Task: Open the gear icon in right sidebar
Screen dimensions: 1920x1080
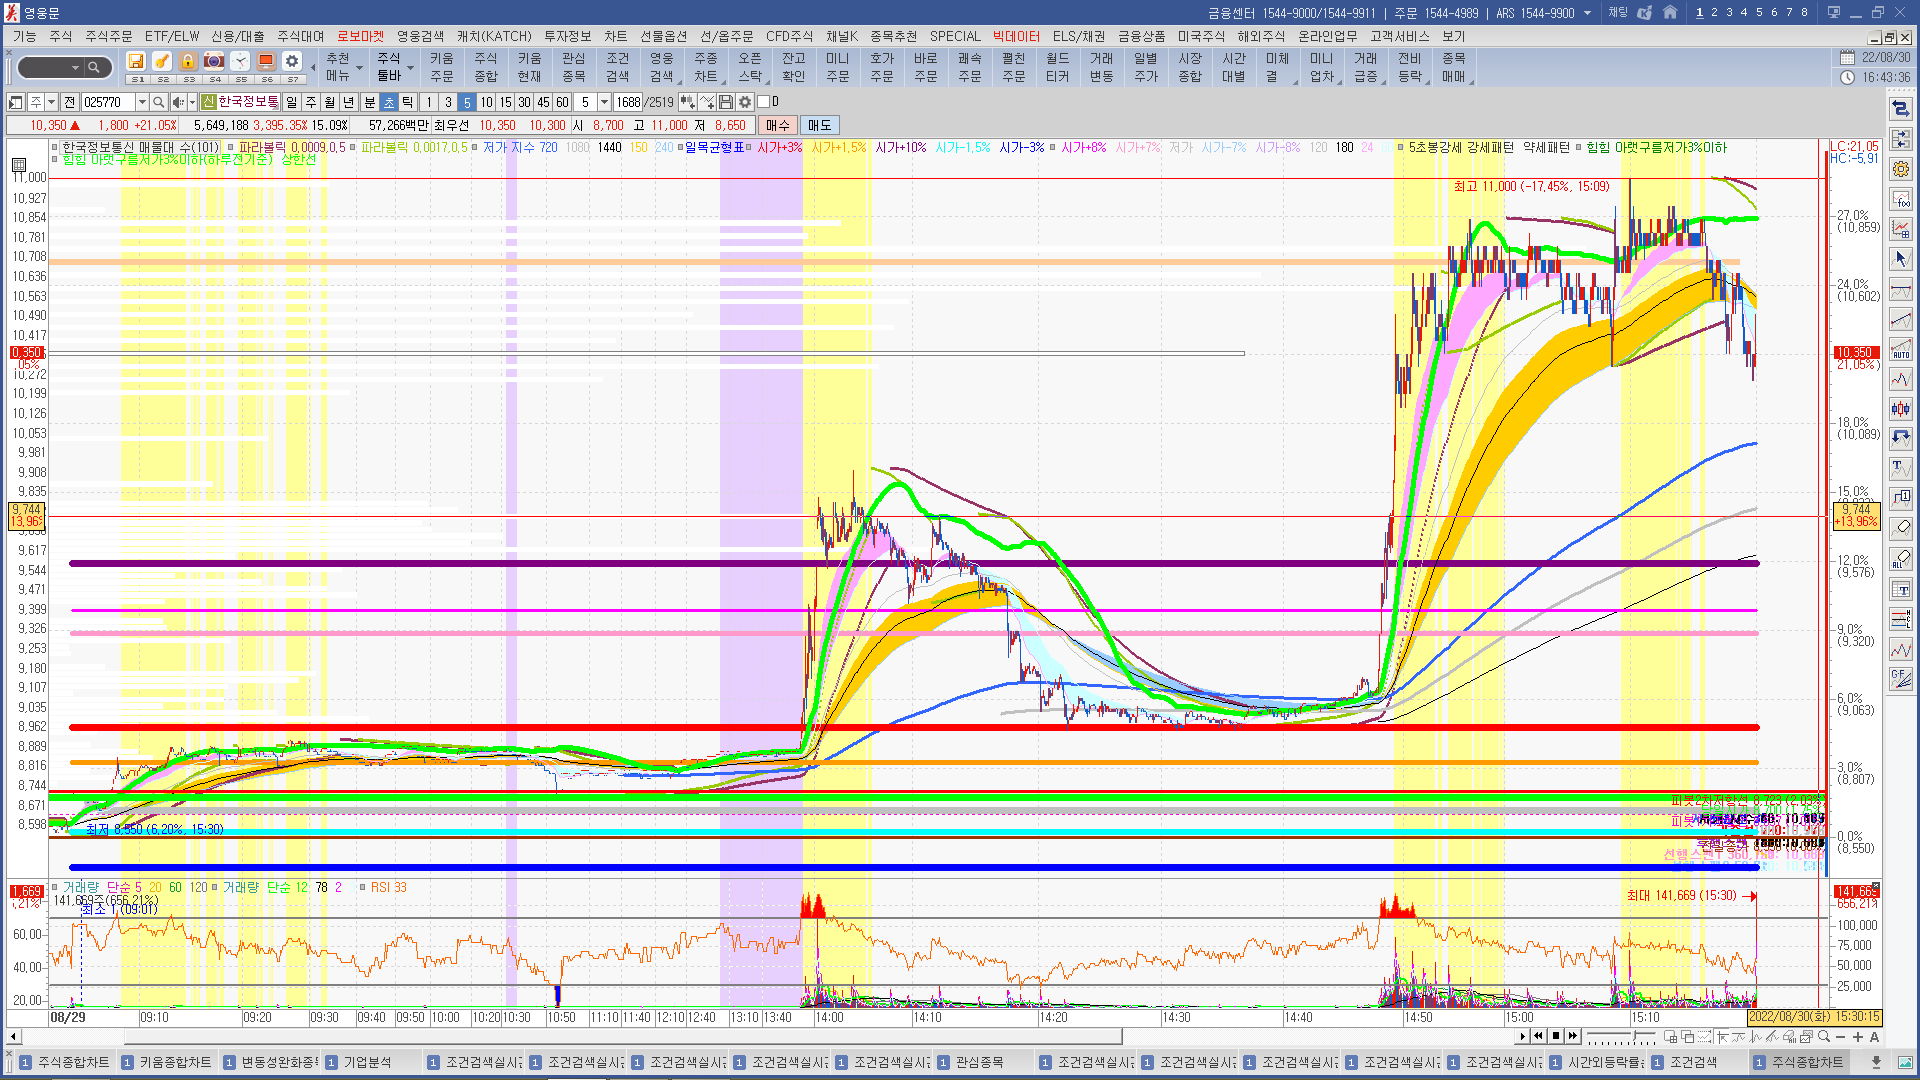Action: tap(1901, 169)
